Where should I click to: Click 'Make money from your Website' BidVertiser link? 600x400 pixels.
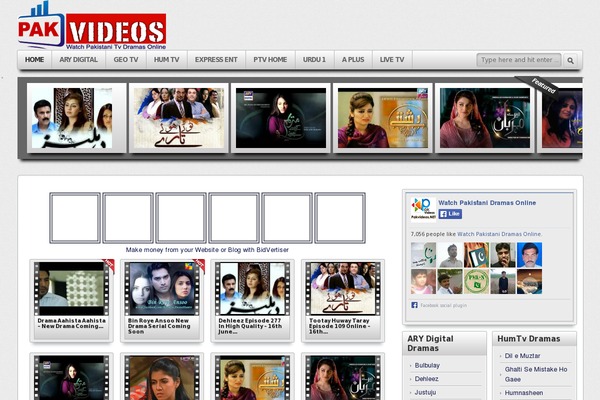pos(207,250)
